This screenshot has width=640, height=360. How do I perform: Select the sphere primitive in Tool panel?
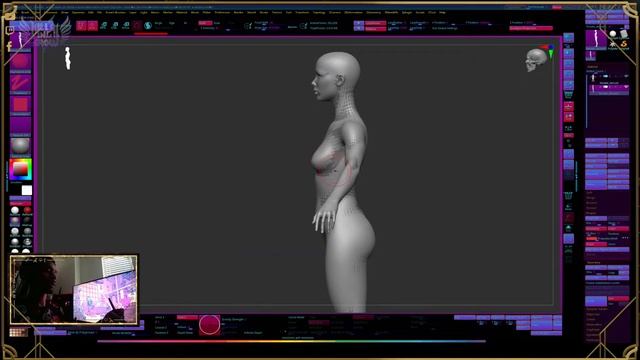[613, 33]
